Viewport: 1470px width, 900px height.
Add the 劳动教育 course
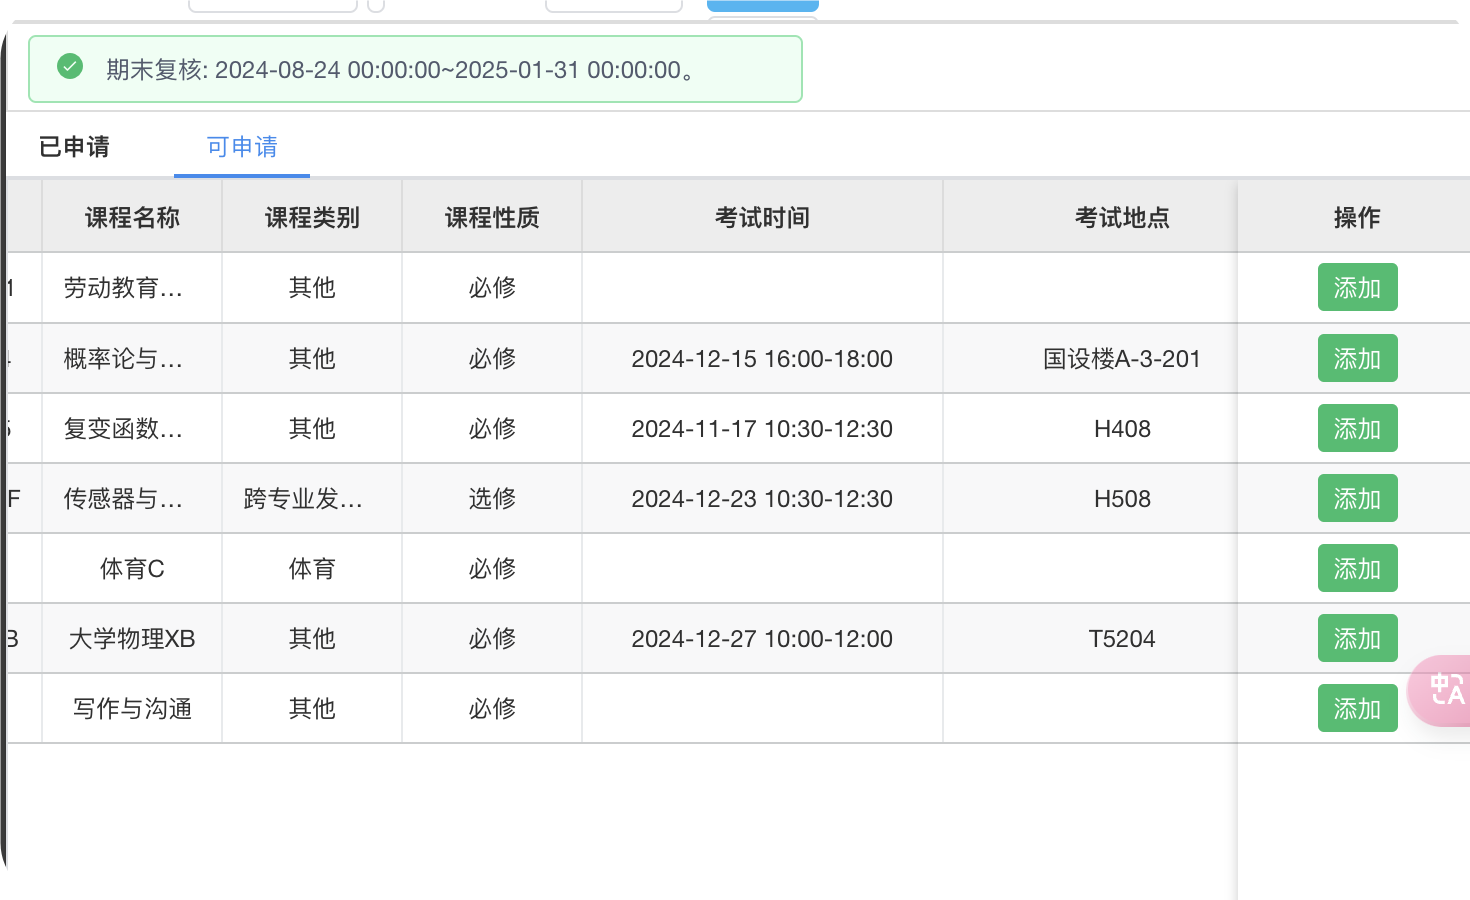[1357, 288]
